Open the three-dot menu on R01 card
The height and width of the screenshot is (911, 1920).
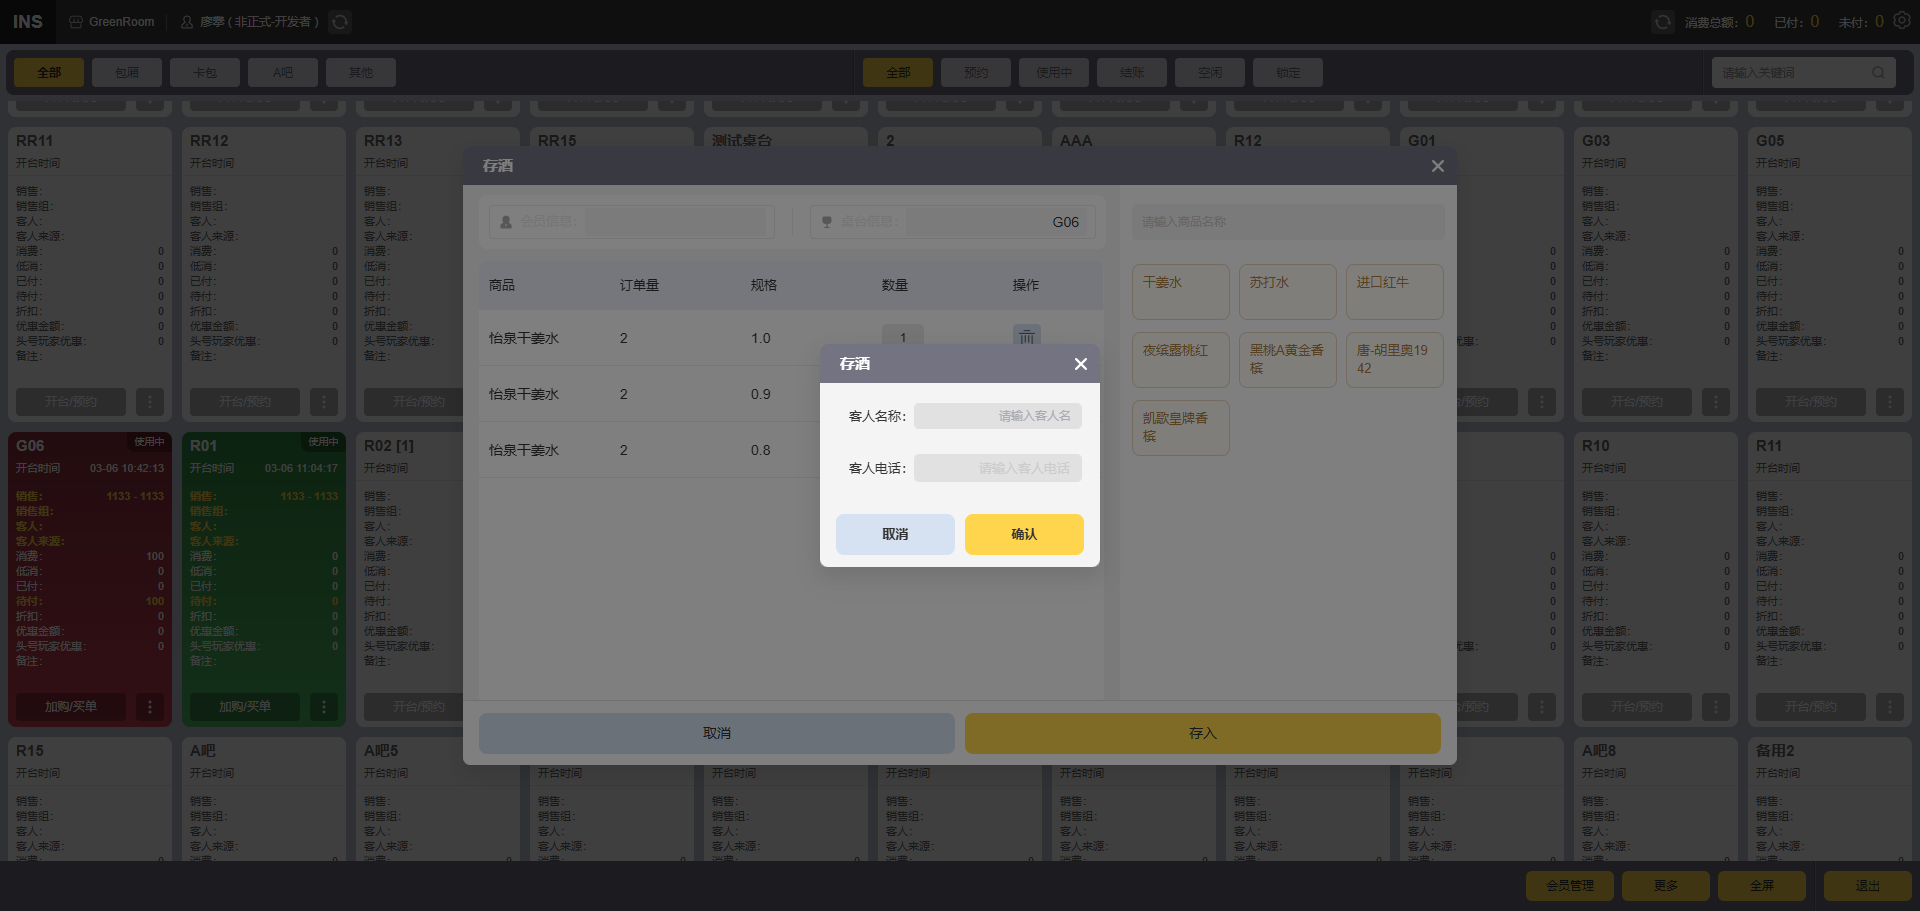pyautogui.click(x=324, y=707)
